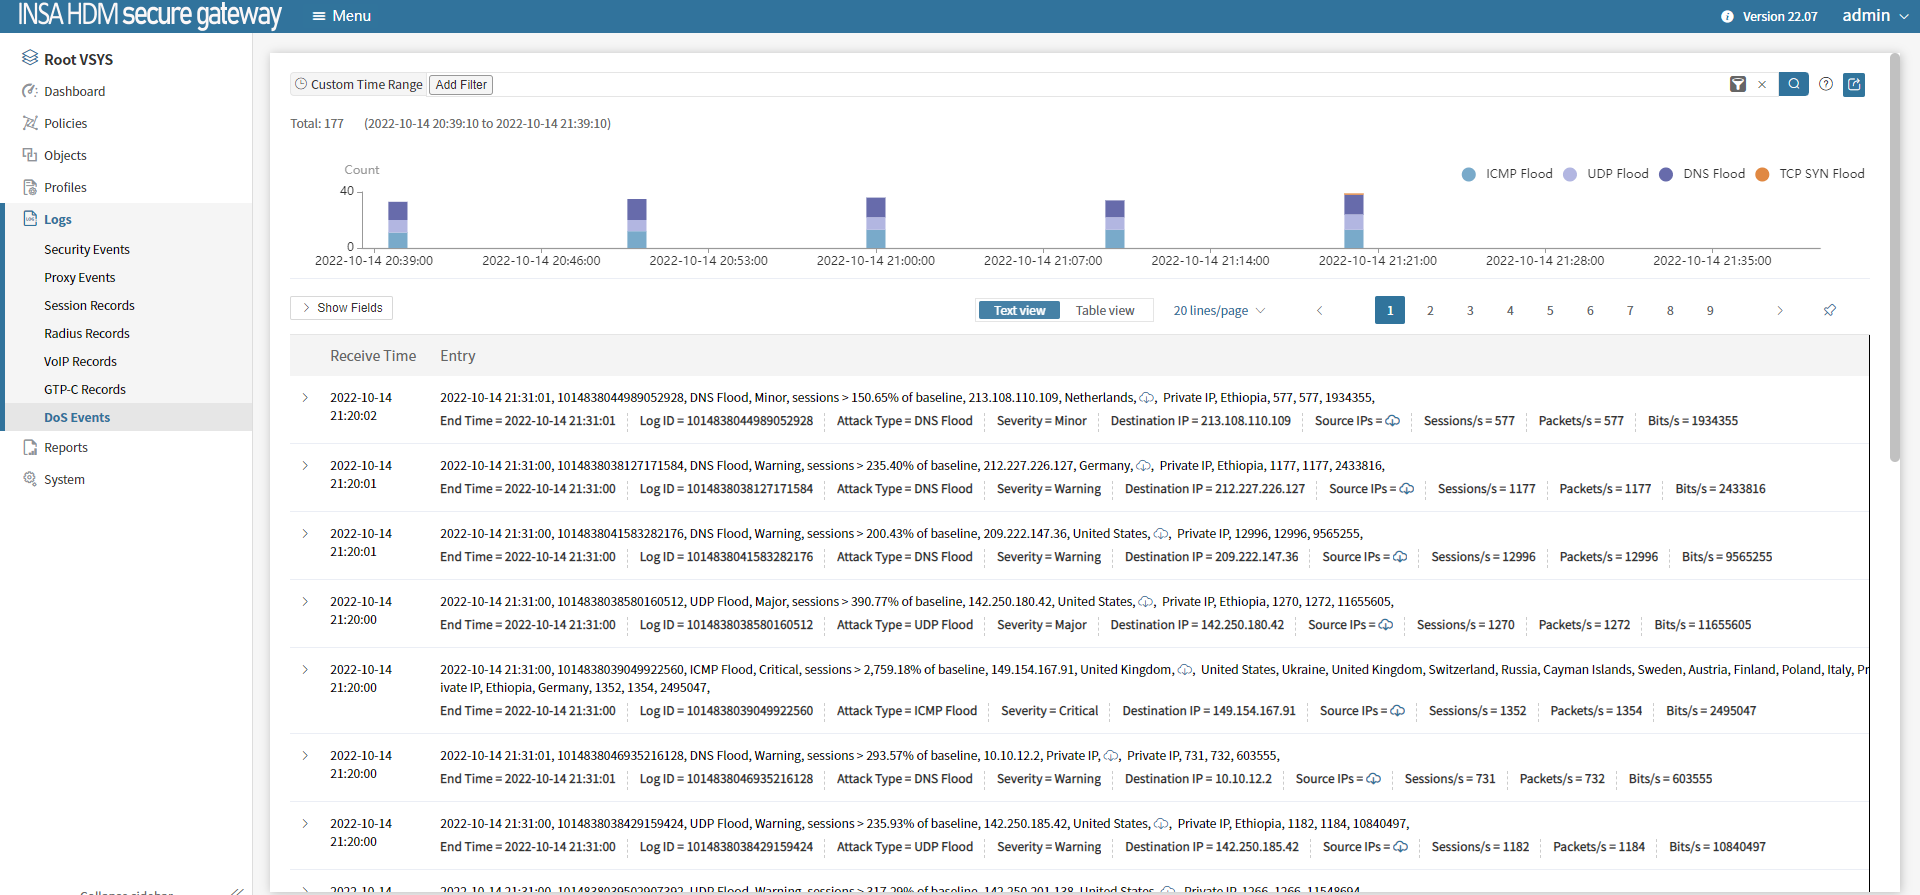1920x895 pixels.
Task: Expand the Show Fields panel
Action: (x=341, y=308)
